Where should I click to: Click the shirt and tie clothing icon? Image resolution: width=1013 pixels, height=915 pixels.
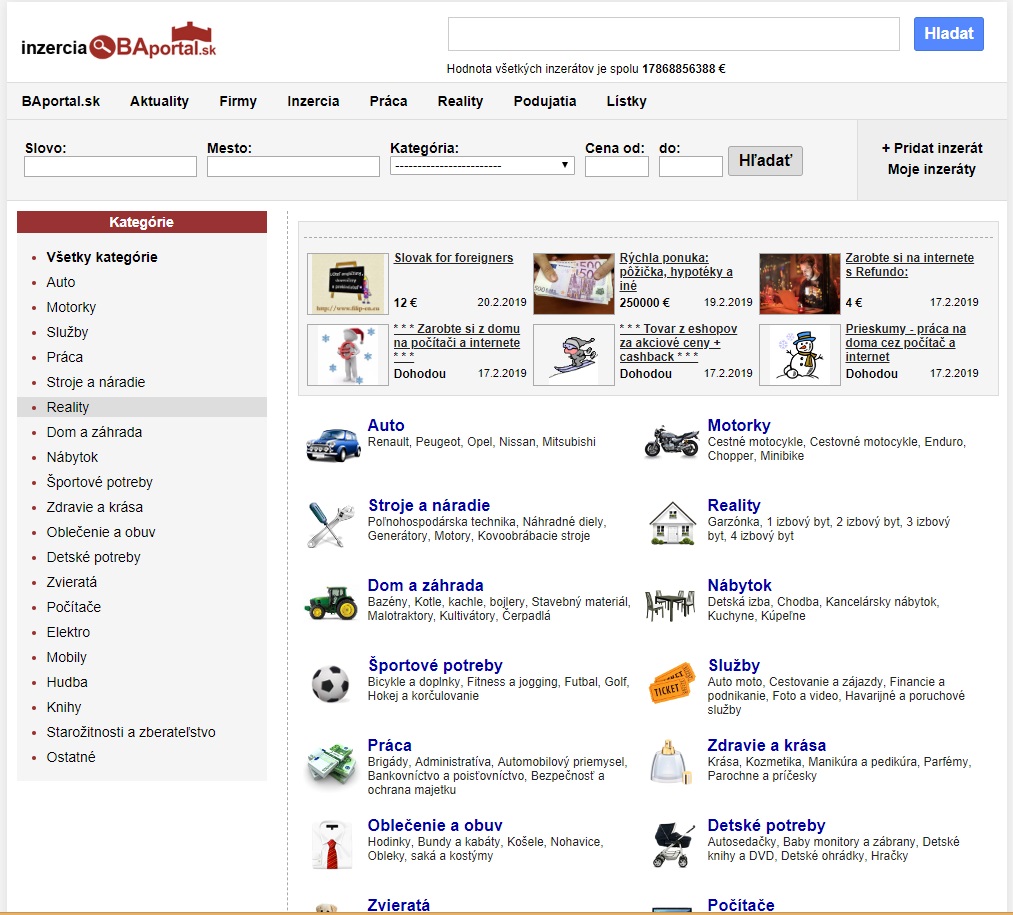click(331, 844)
